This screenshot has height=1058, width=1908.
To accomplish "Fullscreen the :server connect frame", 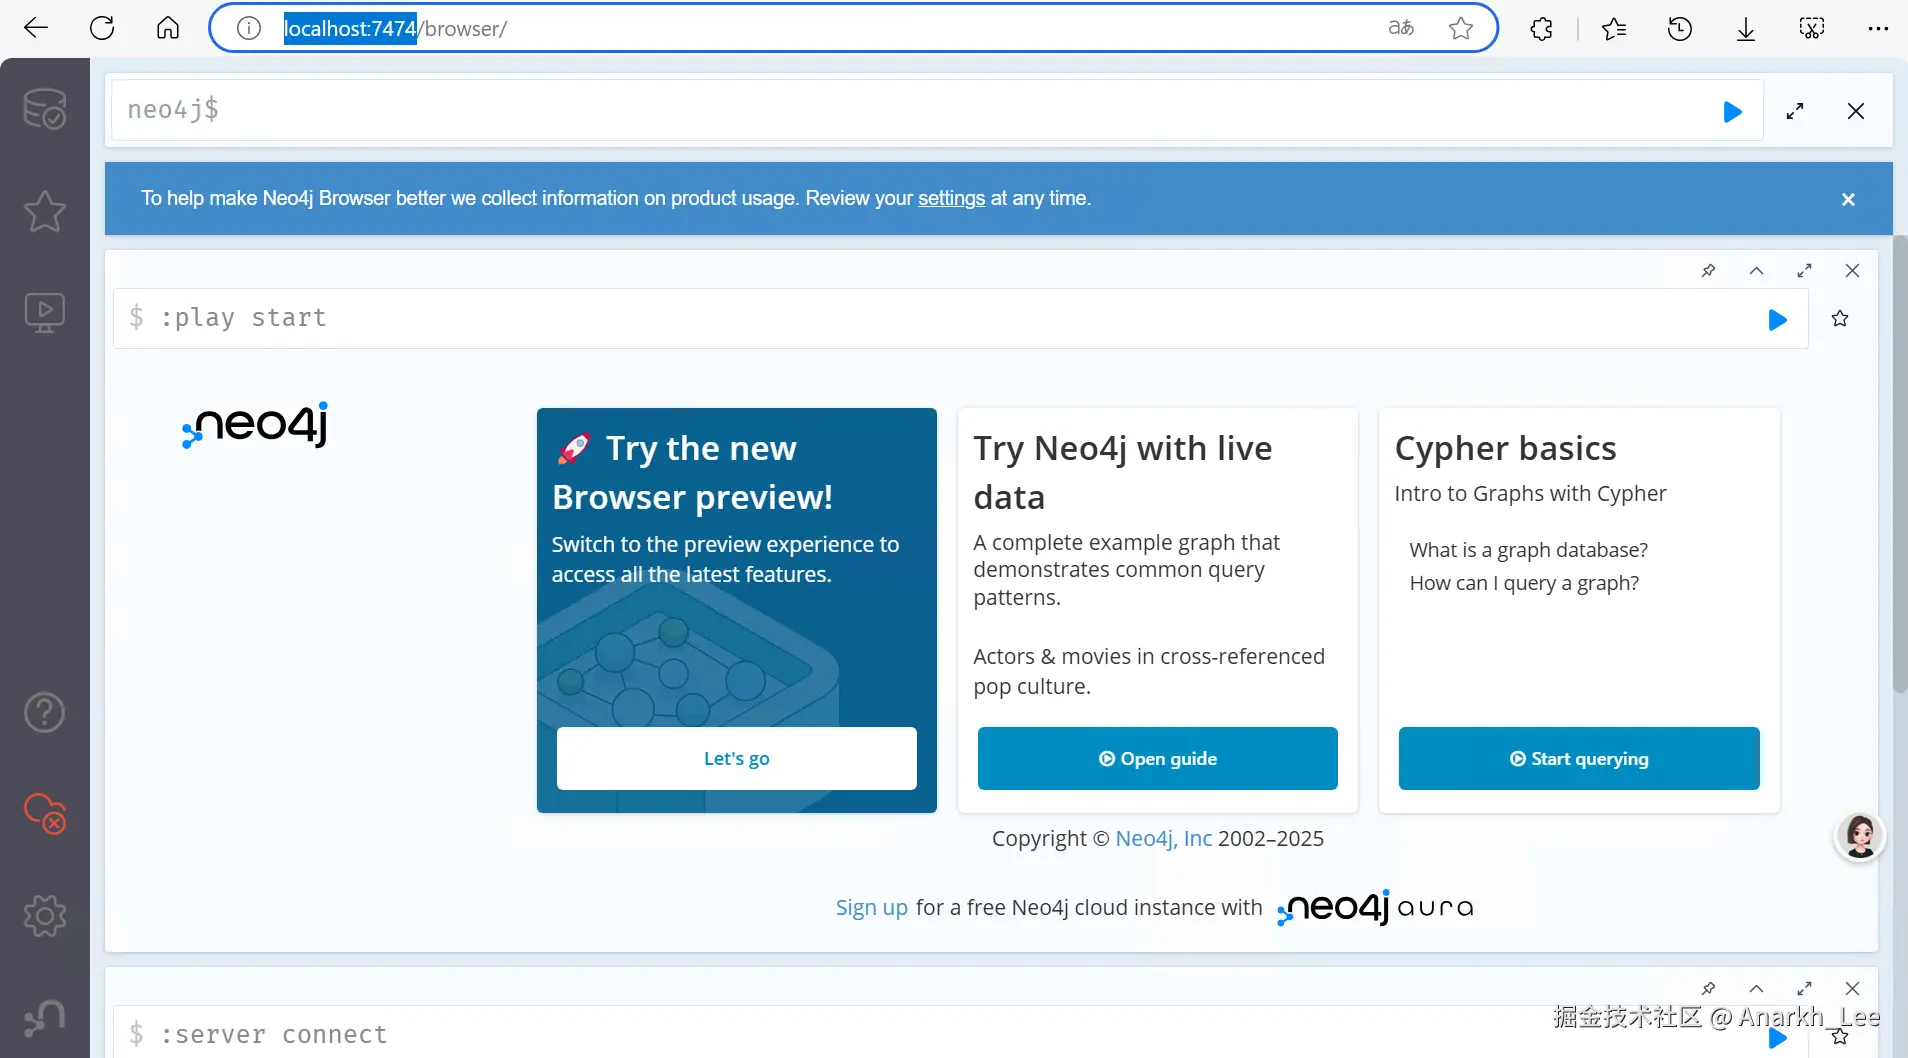I will pos(1804,989).
